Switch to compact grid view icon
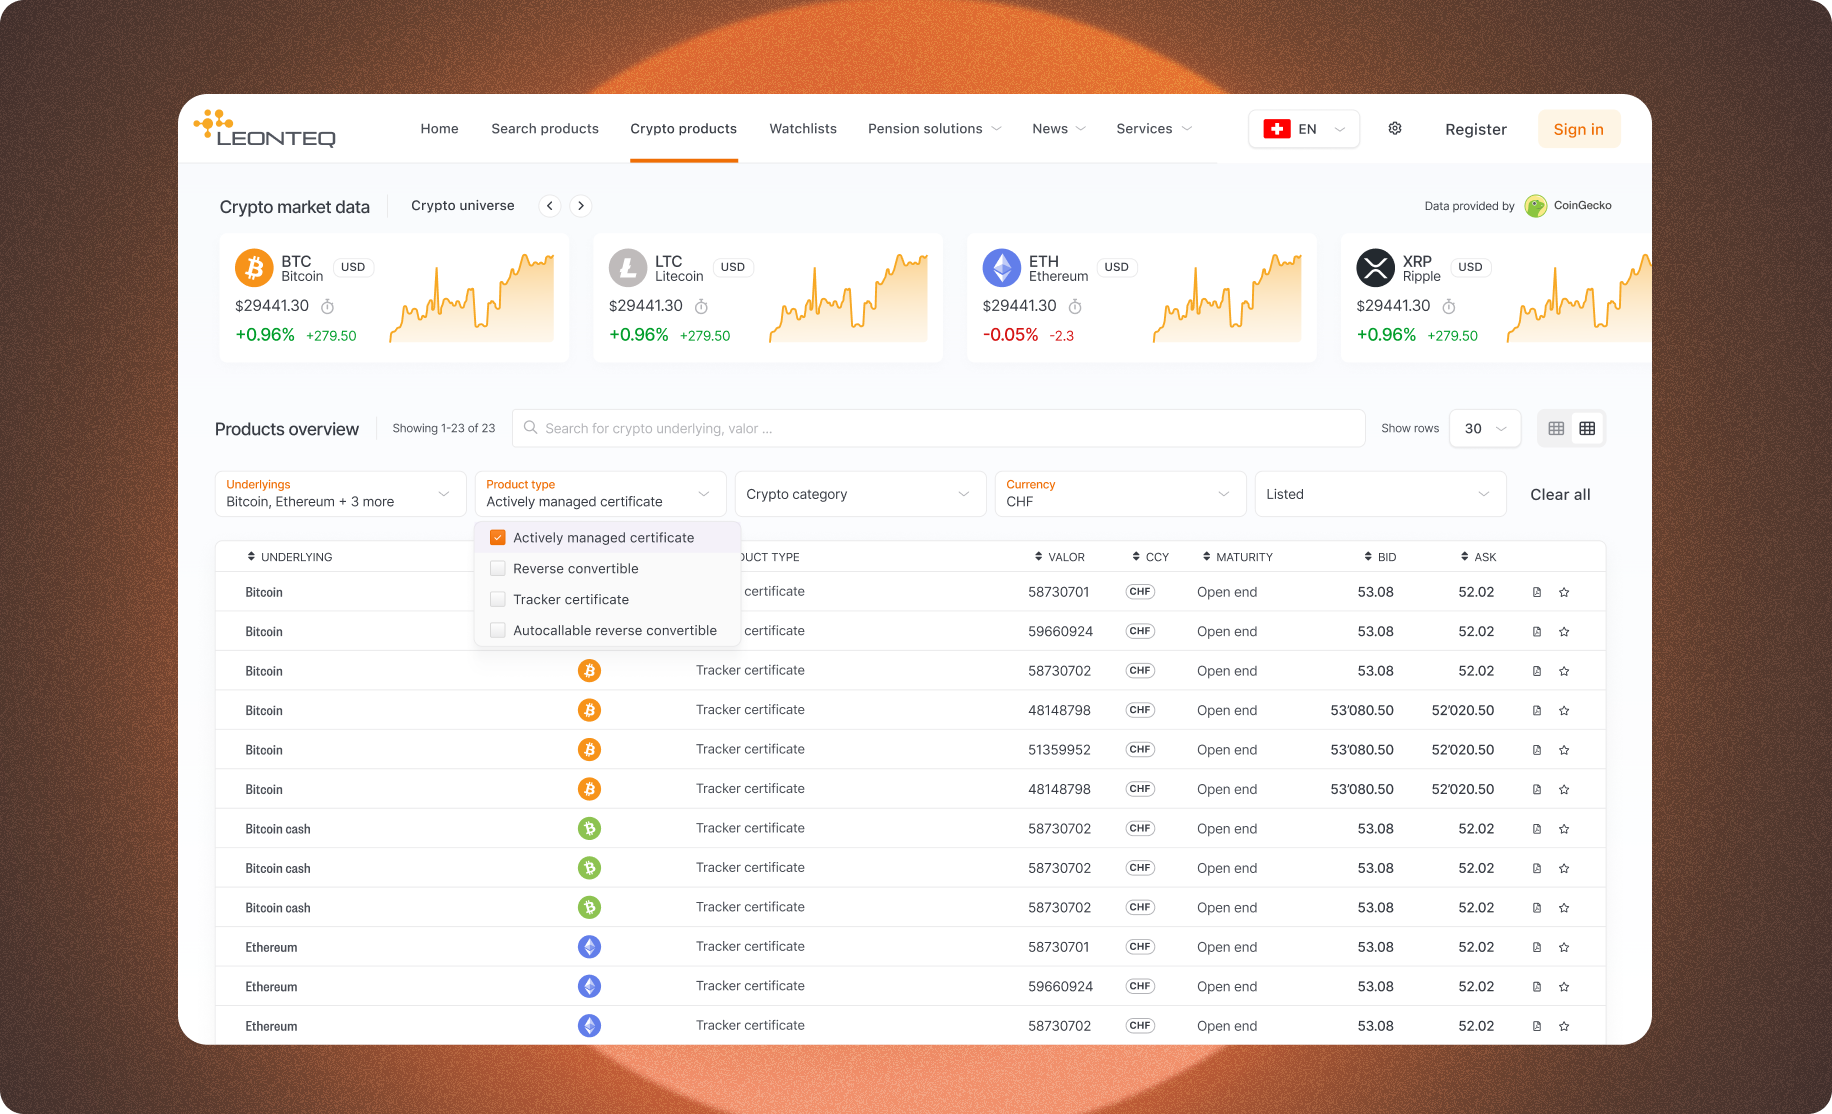The height and width of the screenshot is (1114, 1832). [1587, 427]
